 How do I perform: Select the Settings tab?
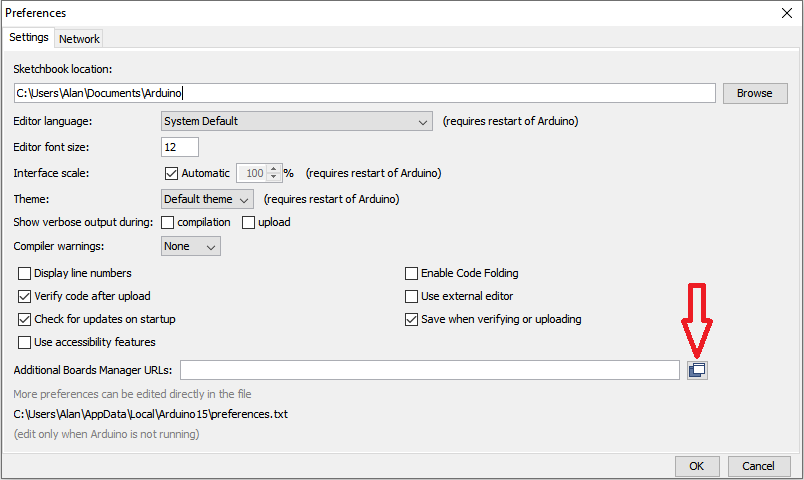click(x=29, y=37)
